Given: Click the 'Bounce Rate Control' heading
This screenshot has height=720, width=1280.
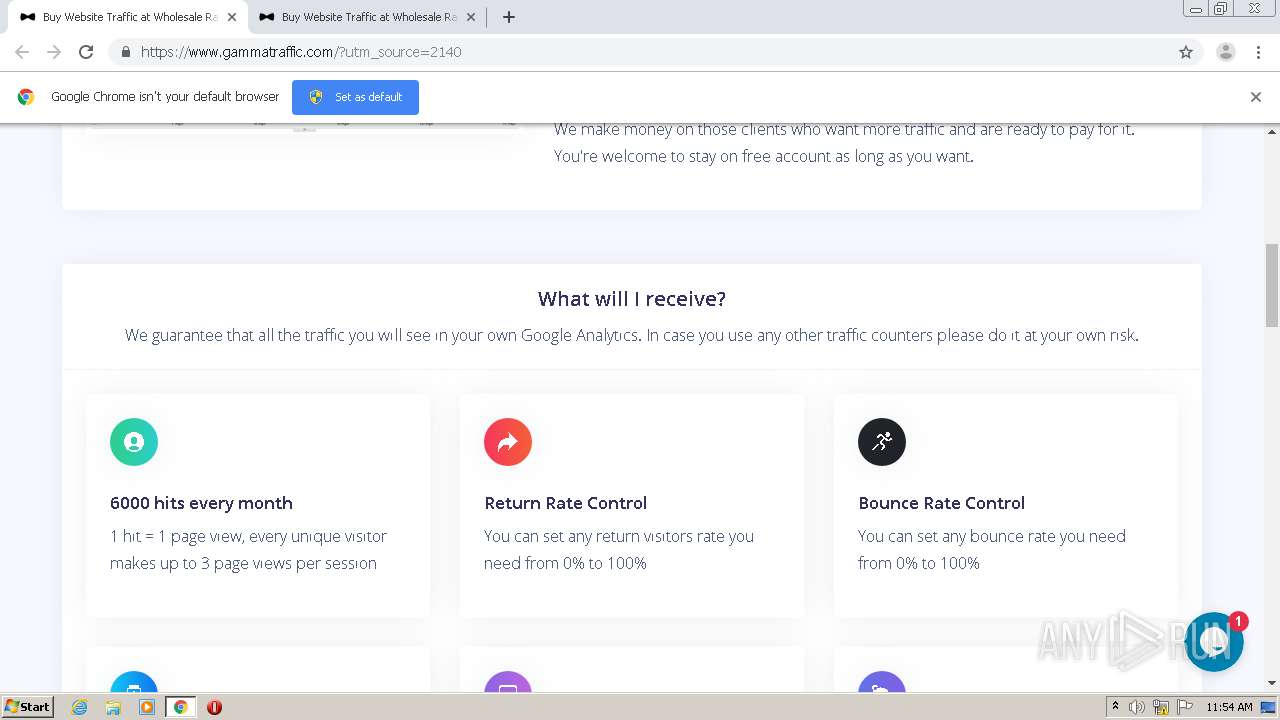Looking at the screenshot, I should 941,503.
